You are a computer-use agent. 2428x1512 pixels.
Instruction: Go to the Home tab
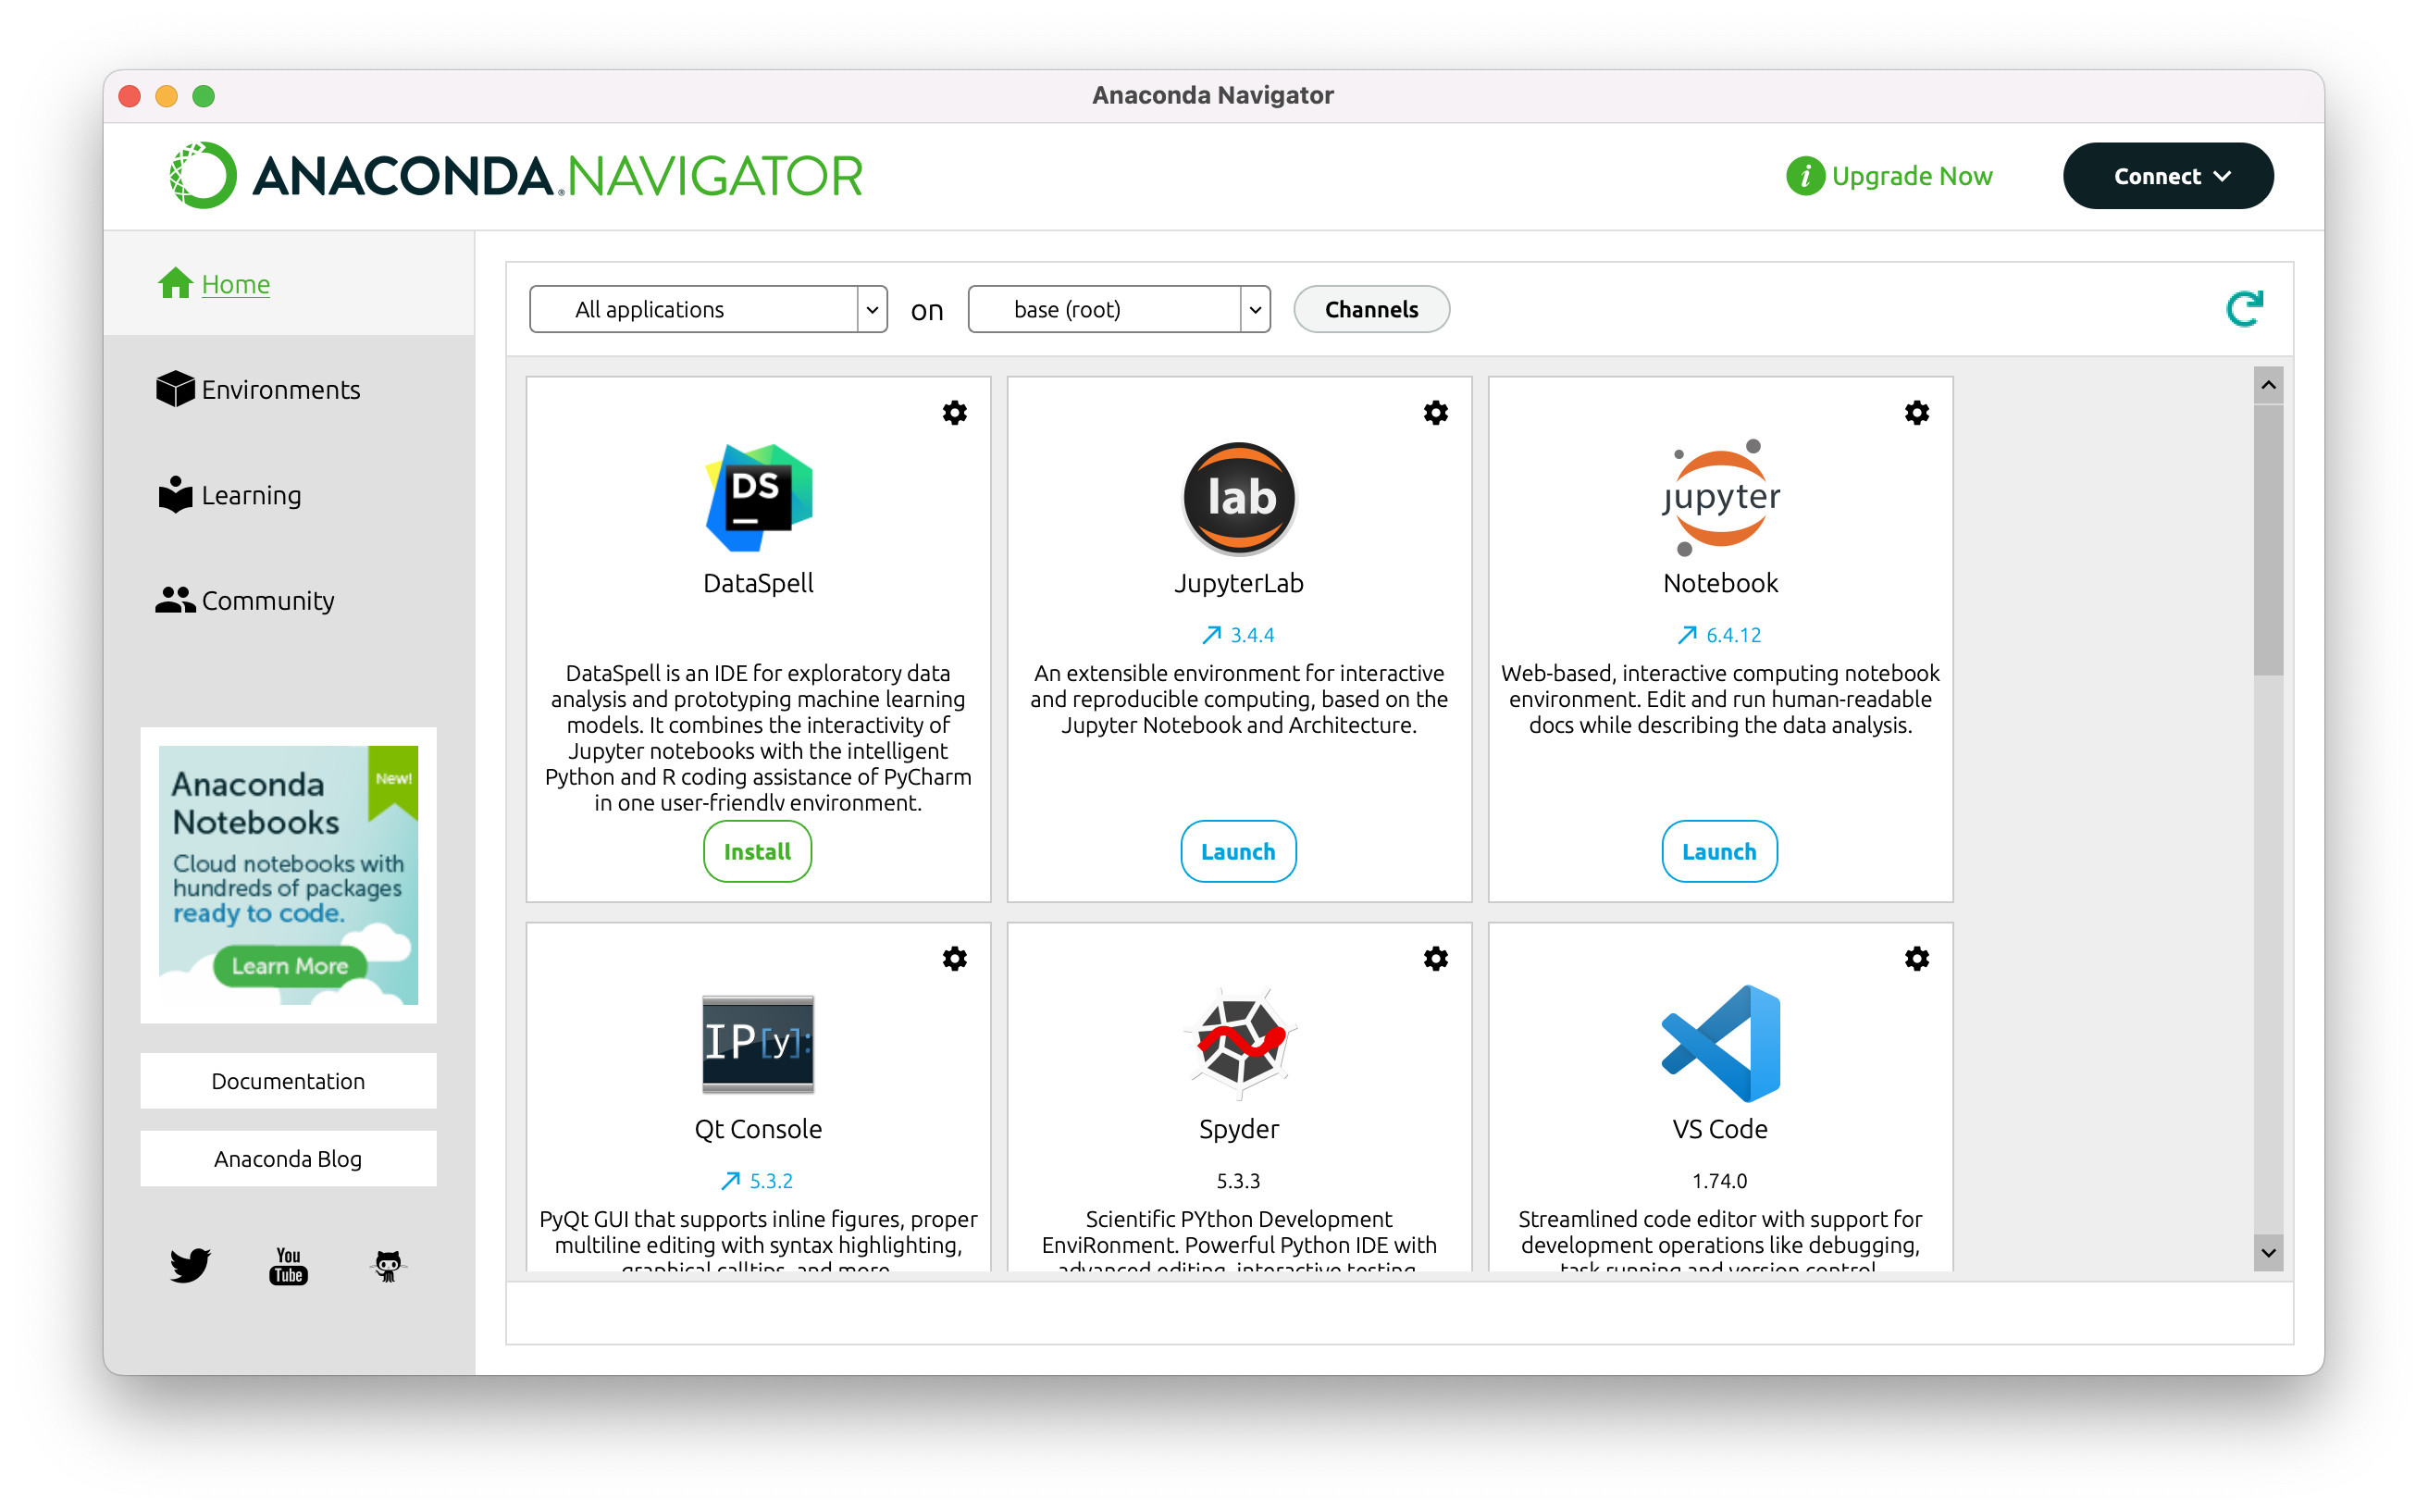pos(289,284)
